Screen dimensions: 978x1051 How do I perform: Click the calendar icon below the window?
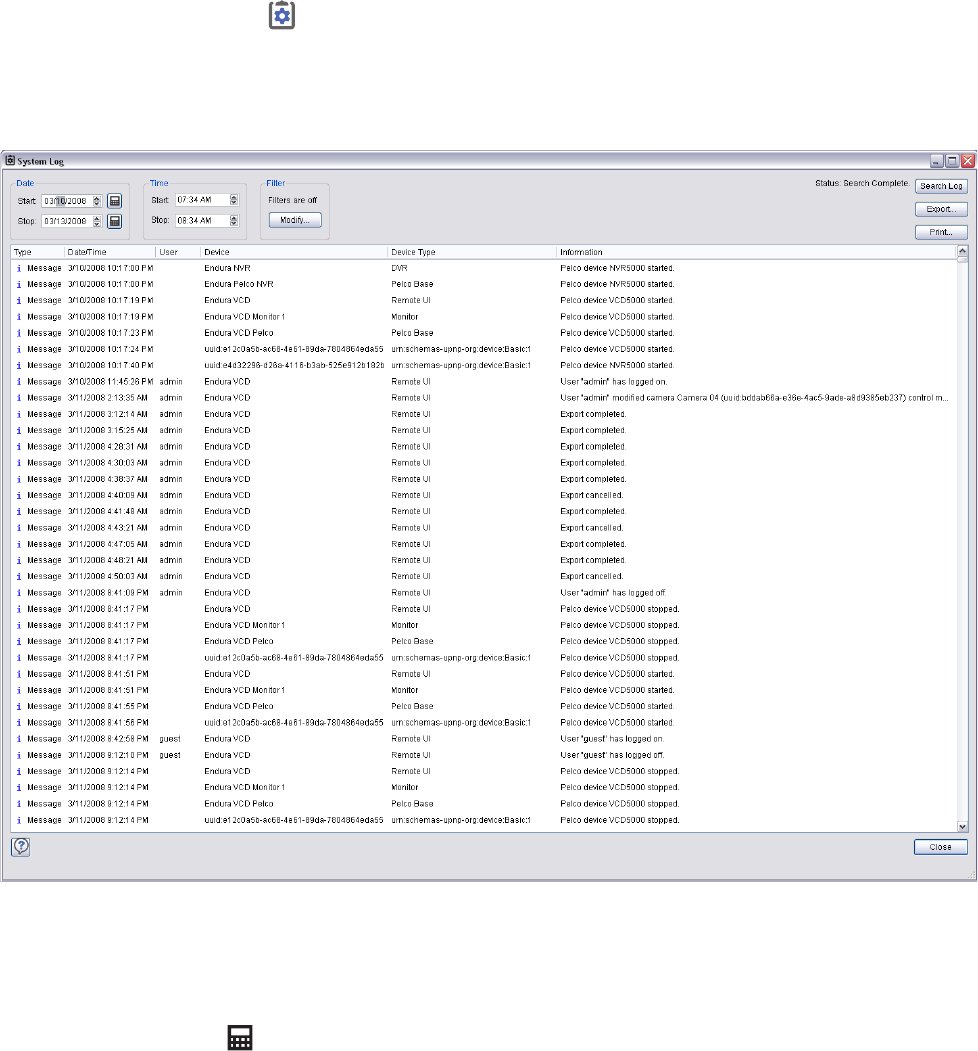click(240, 1037)
